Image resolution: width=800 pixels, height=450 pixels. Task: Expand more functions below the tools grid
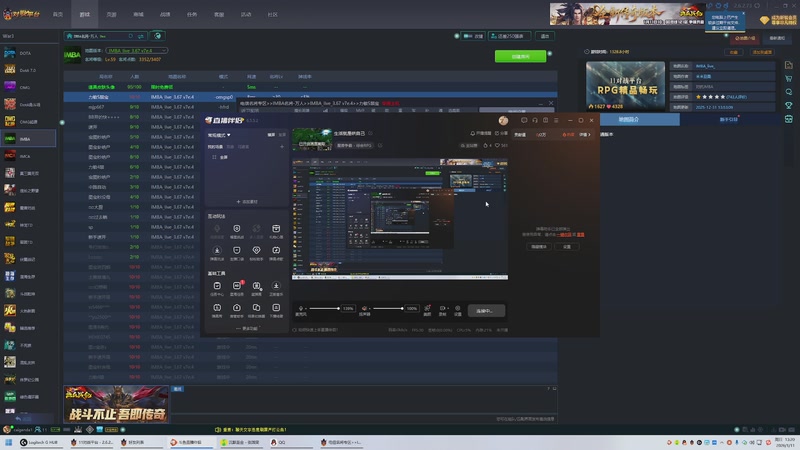[x=247, y=329]
